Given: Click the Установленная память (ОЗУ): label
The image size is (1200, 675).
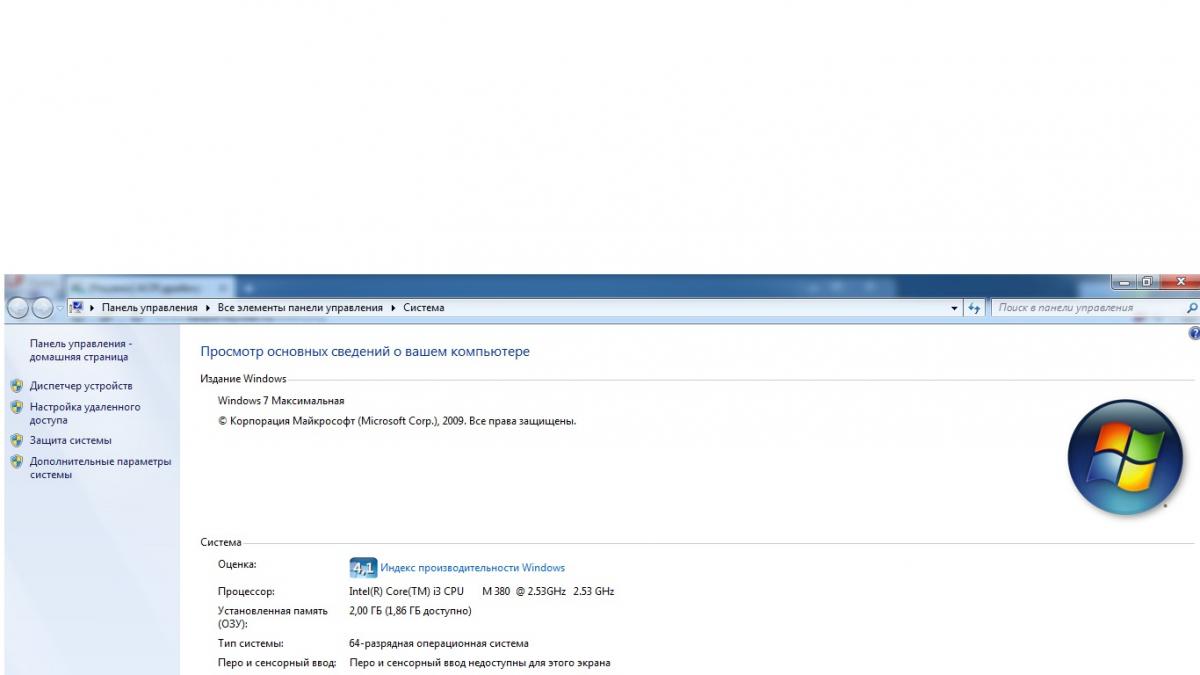Looking at the screenshot, I should (273, 617).
